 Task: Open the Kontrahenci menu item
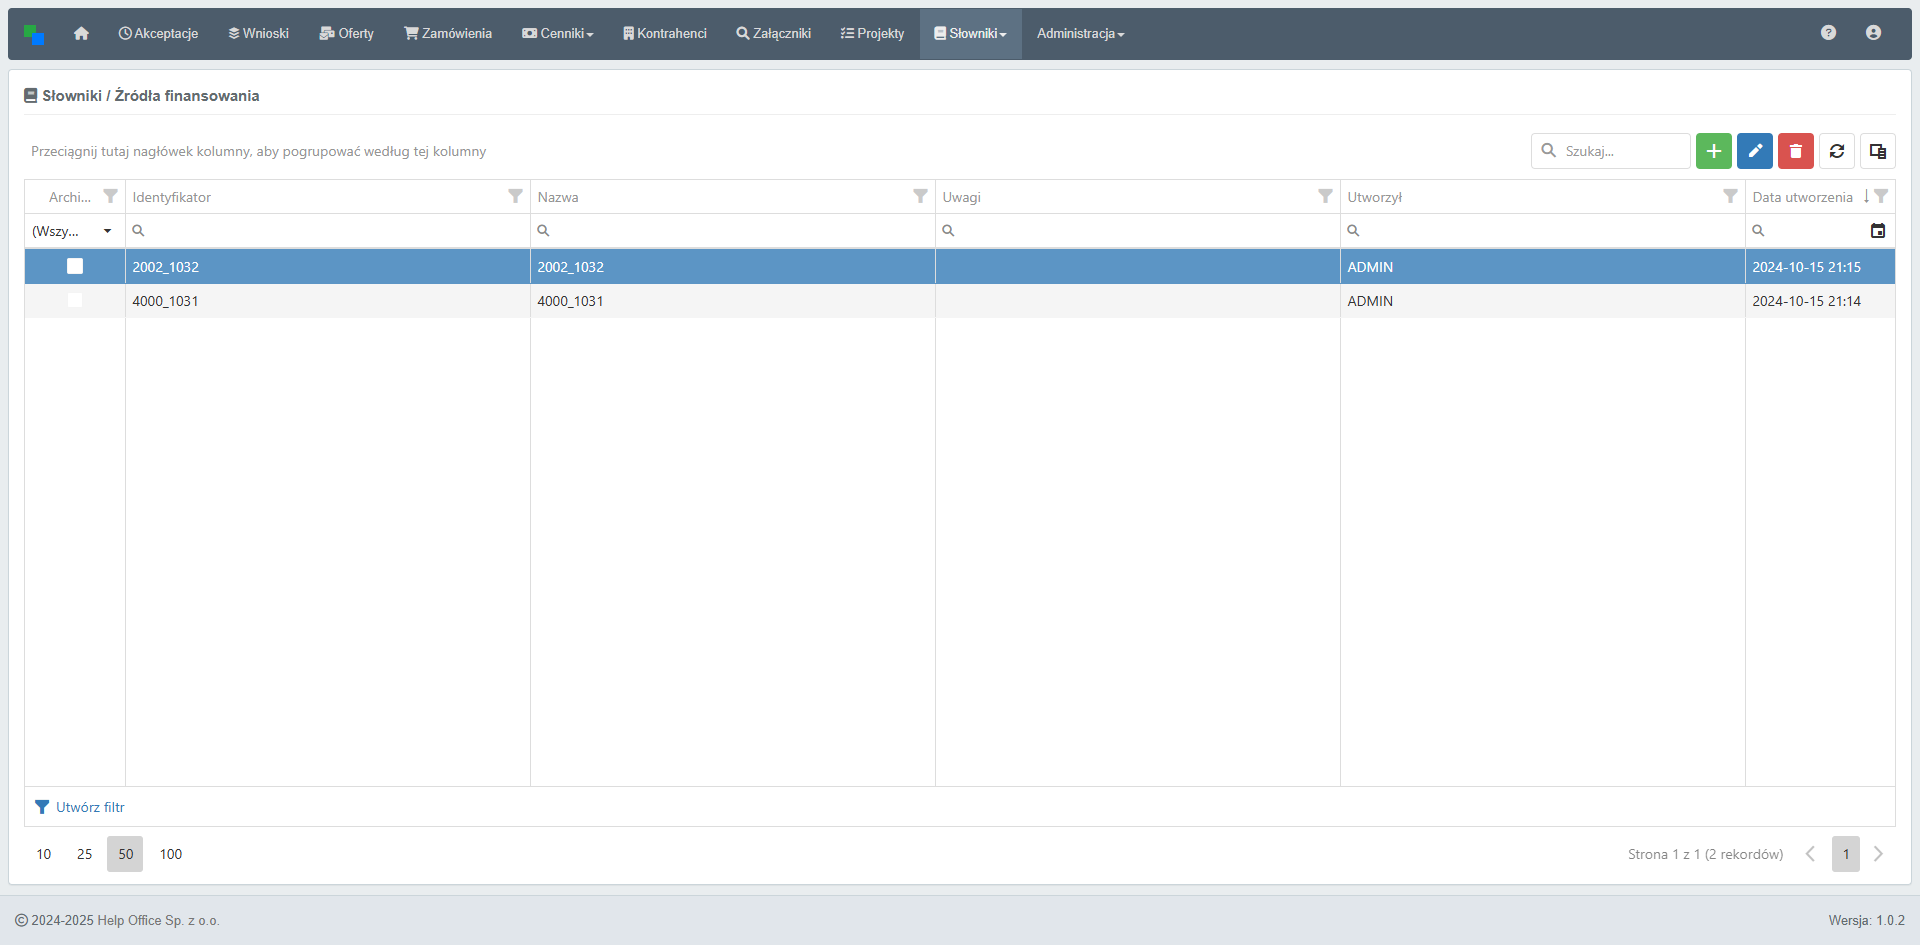pos(664,34)
